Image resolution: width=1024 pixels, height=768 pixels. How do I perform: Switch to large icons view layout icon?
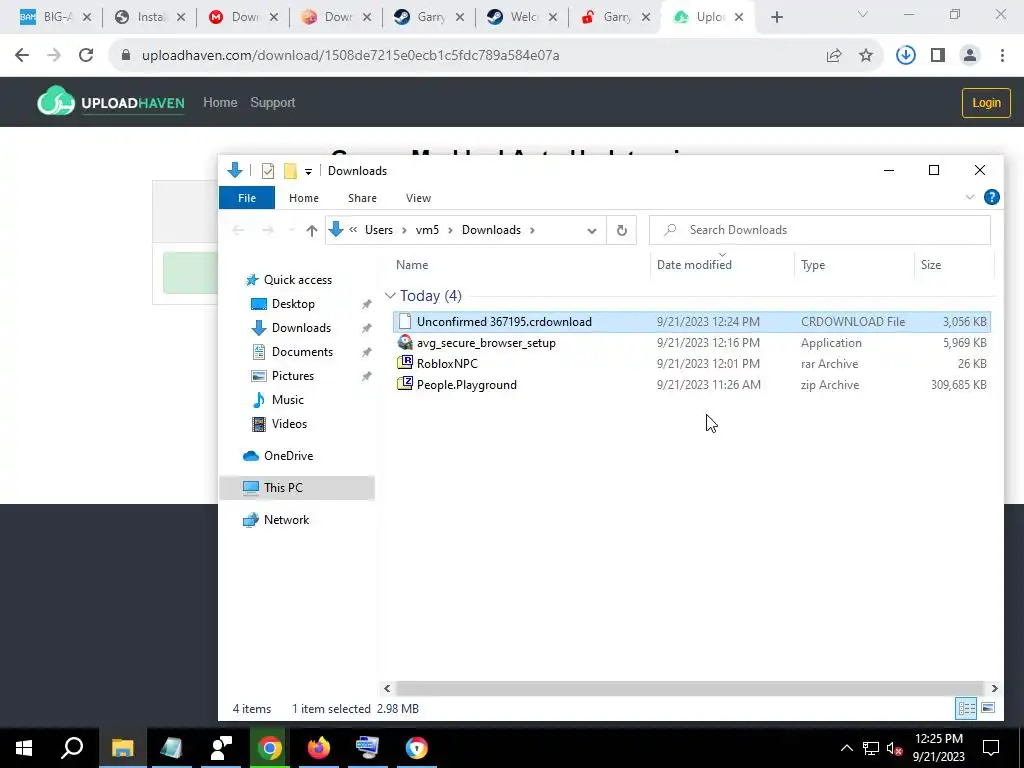(988, 708)
